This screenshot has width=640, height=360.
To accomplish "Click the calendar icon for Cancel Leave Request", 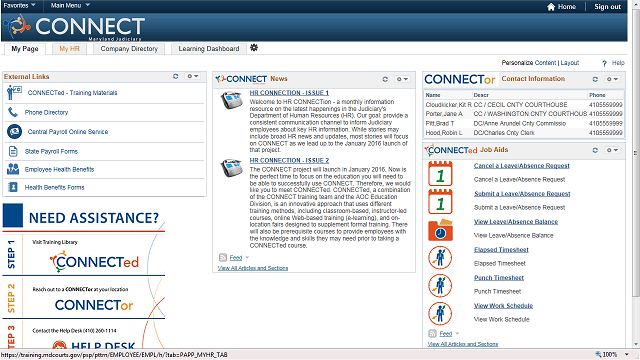I will 440,173.
